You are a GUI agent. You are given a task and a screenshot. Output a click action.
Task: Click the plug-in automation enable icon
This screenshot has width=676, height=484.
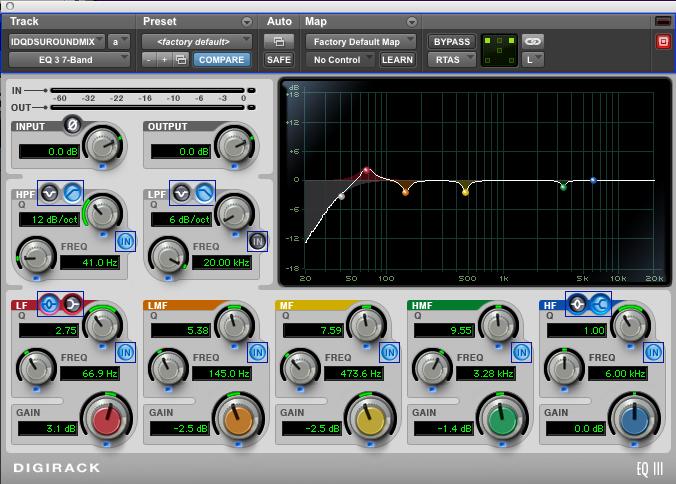click(279, 42)
